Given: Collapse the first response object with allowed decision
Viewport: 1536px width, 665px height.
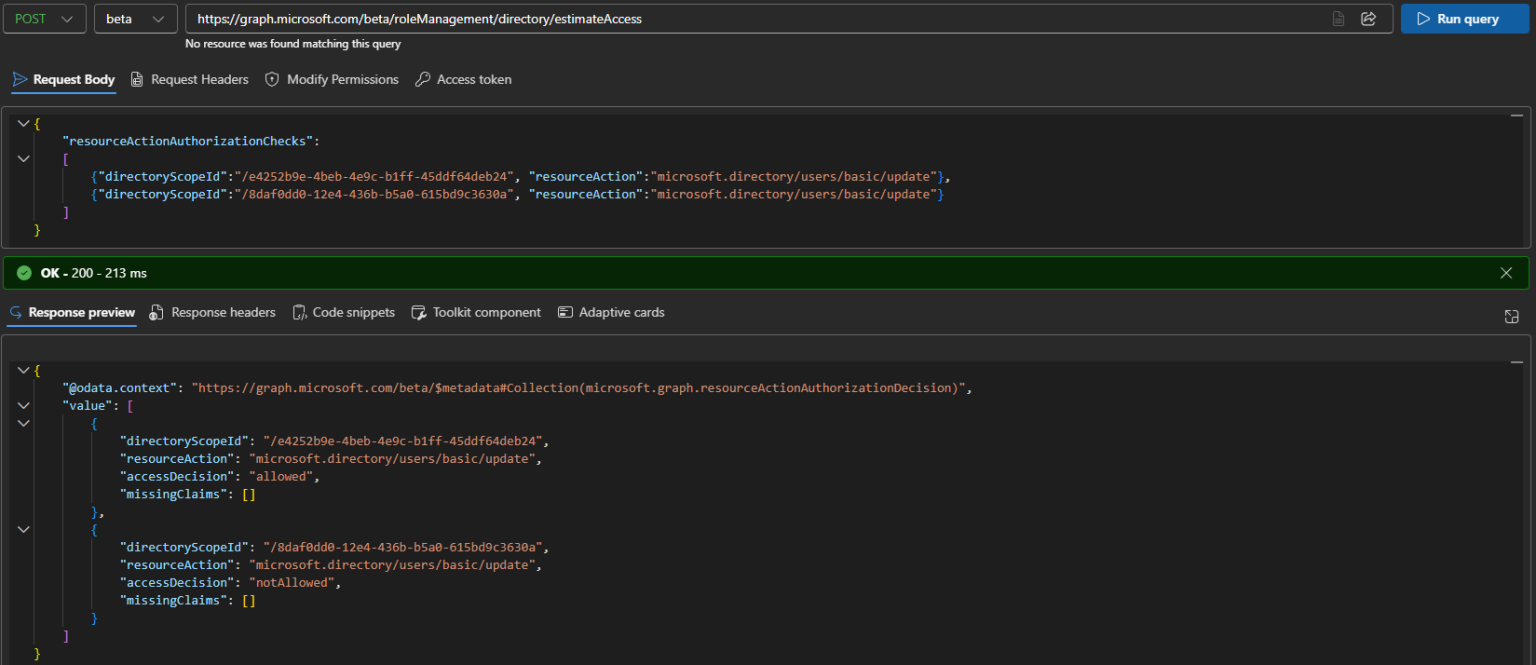Looking at the screenshot, I should point(24,423).
